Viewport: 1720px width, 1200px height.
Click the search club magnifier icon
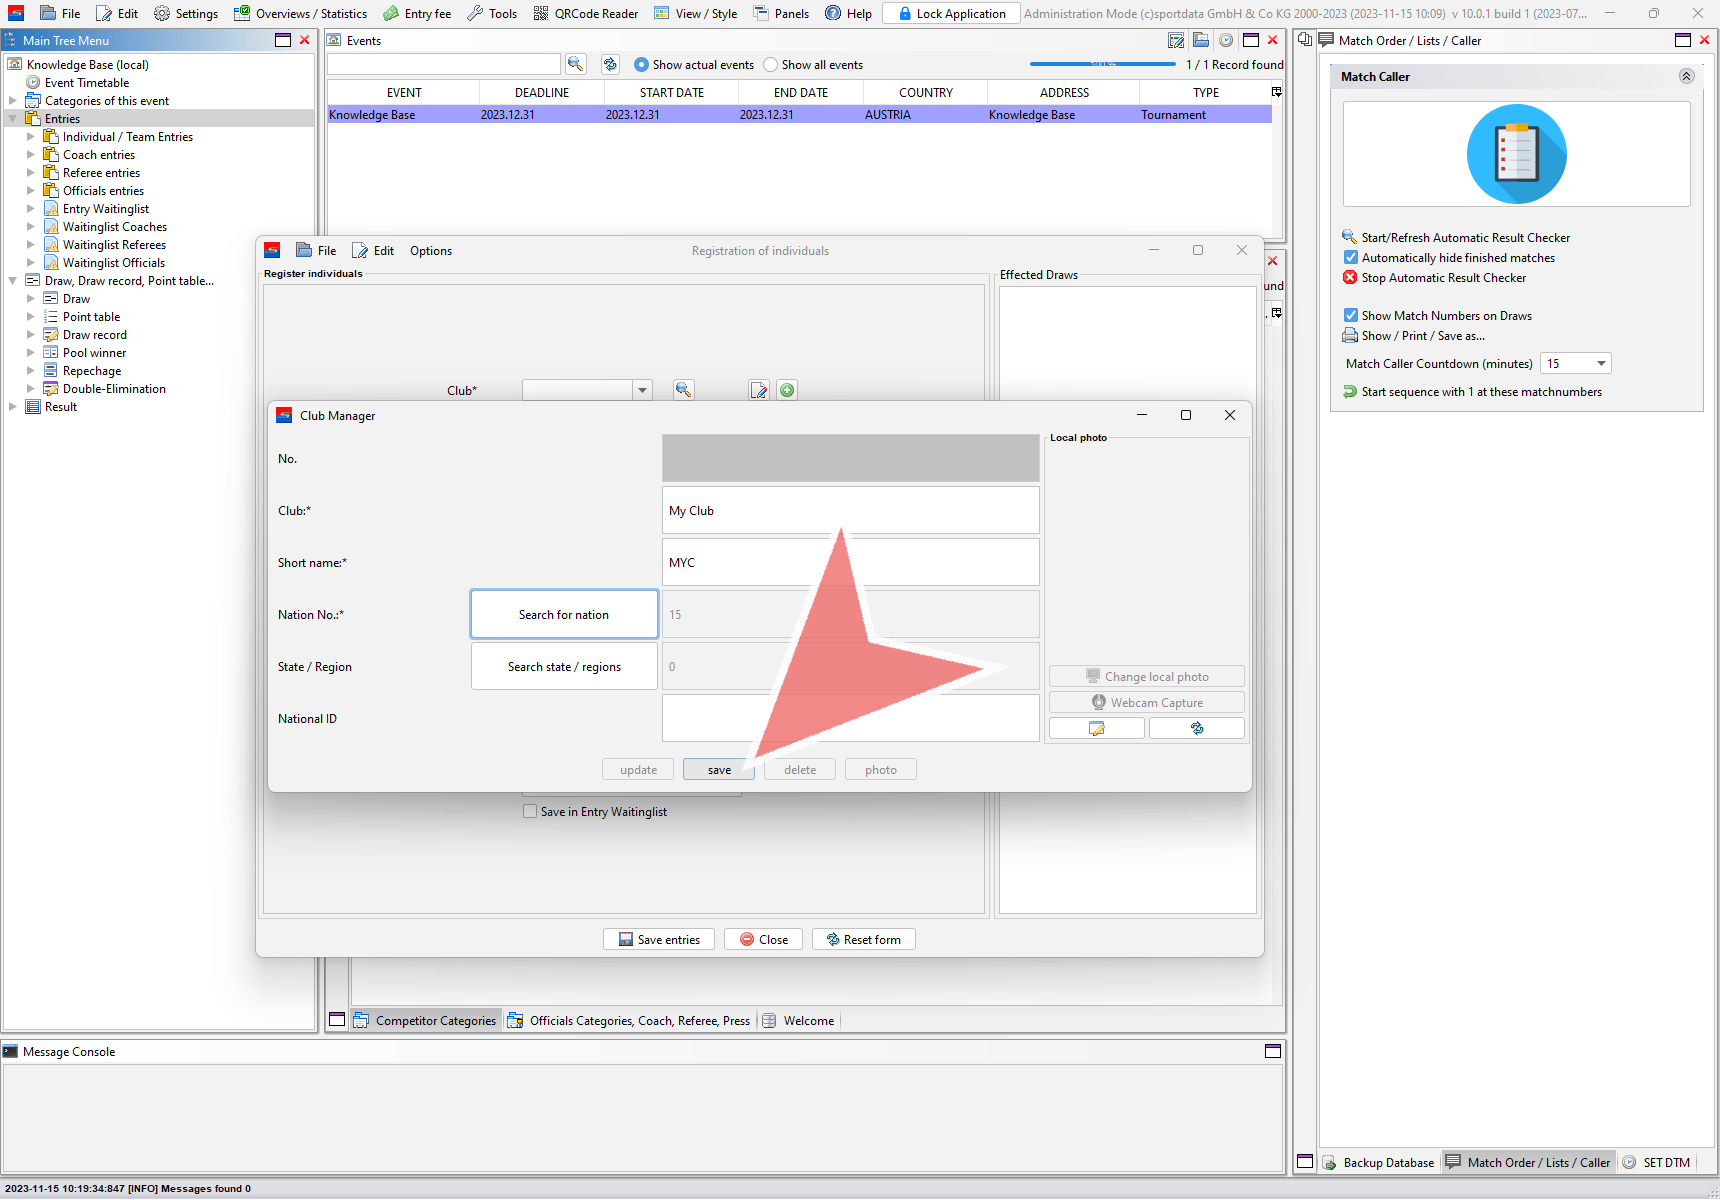pyautogui.click(x=684, y=390)
